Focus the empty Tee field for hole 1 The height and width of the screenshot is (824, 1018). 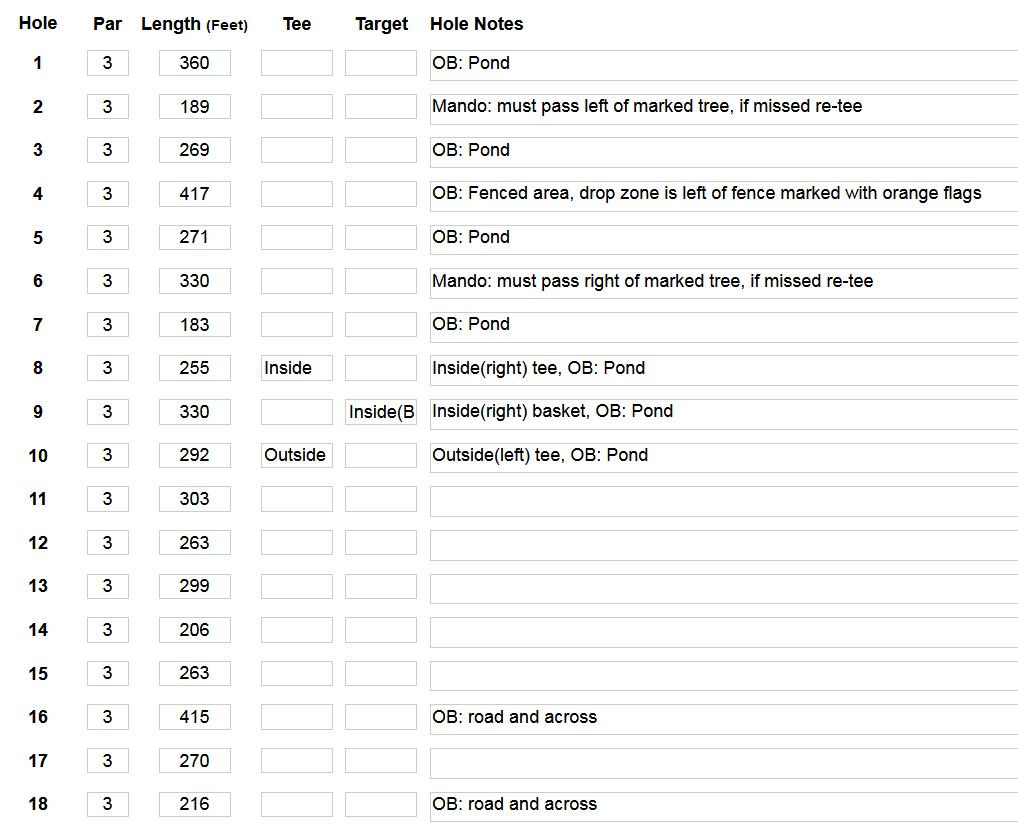[297, 63]
